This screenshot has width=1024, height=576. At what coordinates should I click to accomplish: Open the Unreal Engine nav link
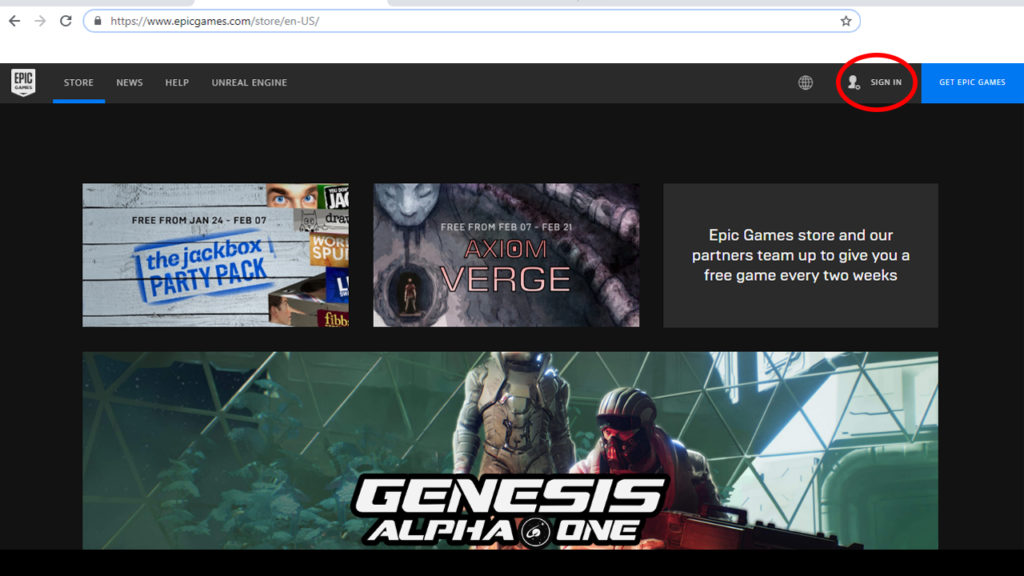pos(249,83)
